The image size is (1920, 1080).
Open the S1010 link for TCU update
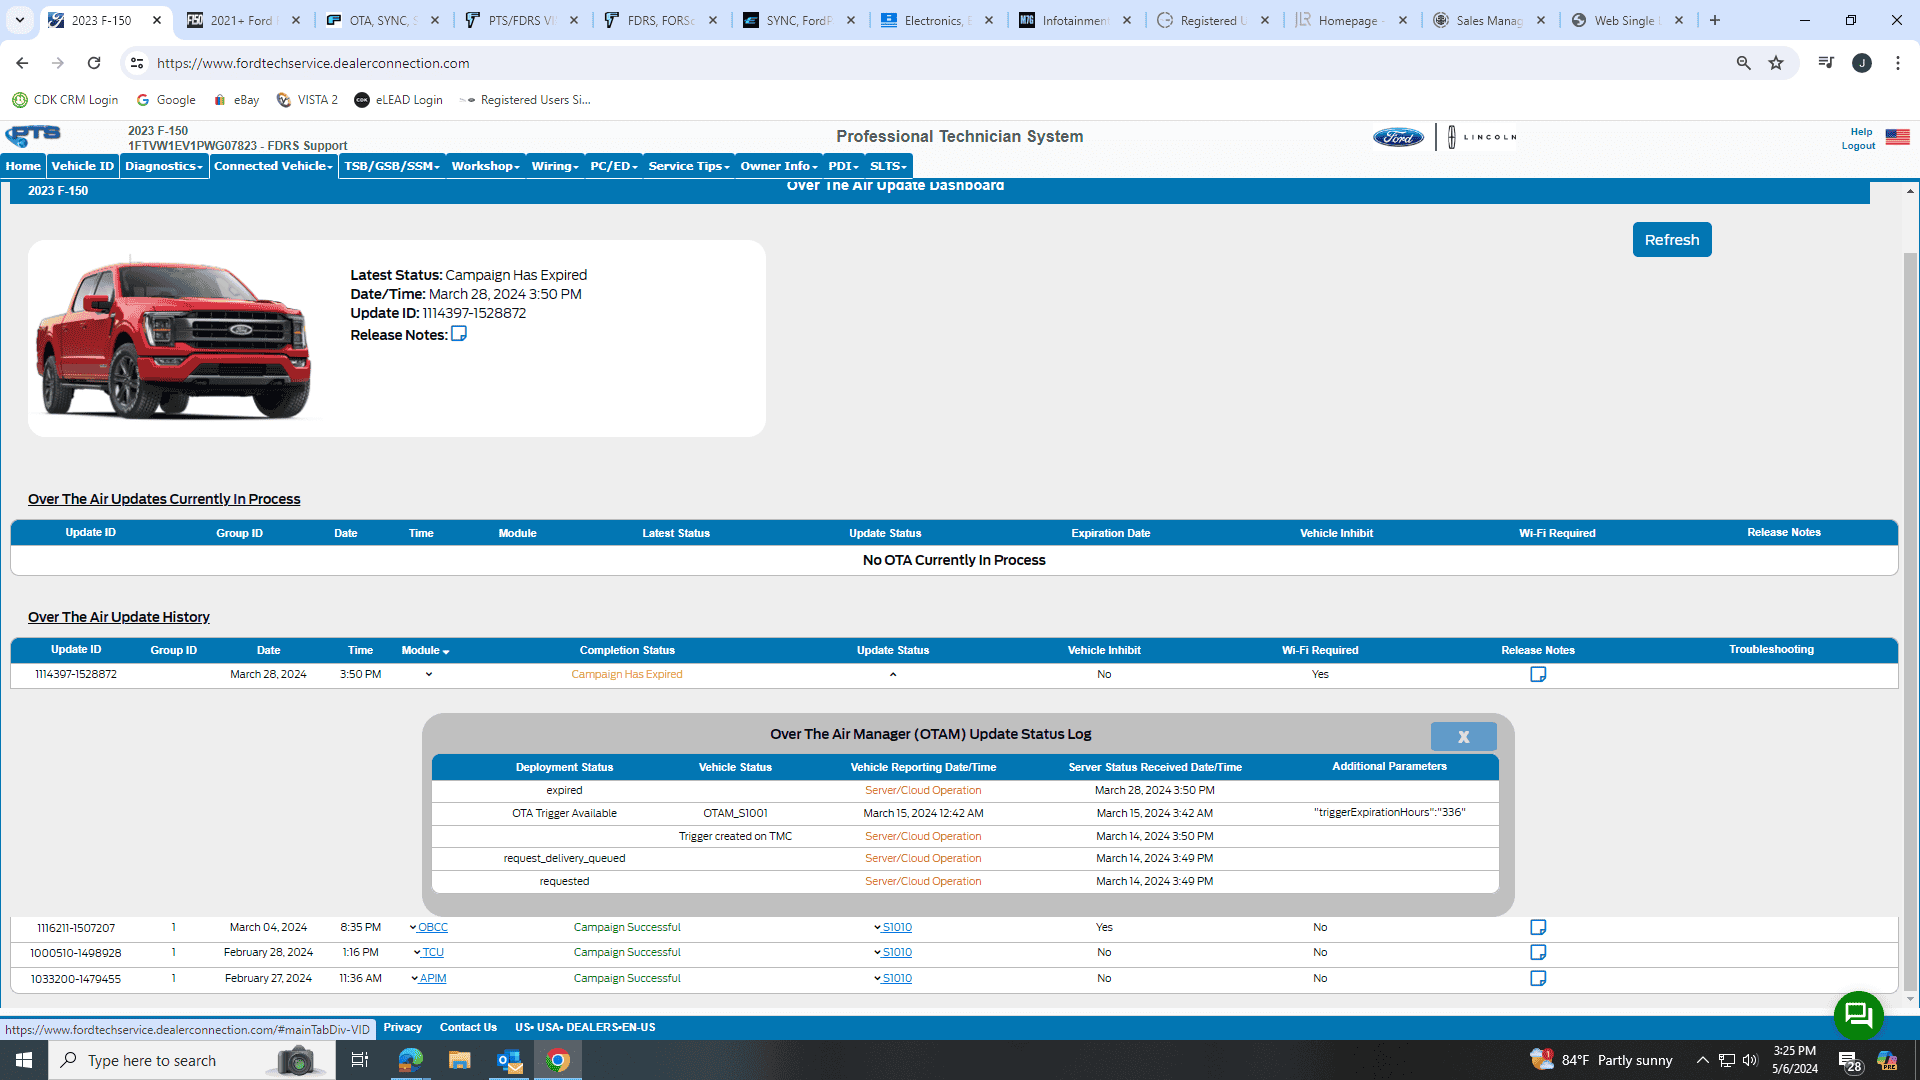[x=896, y=953]
